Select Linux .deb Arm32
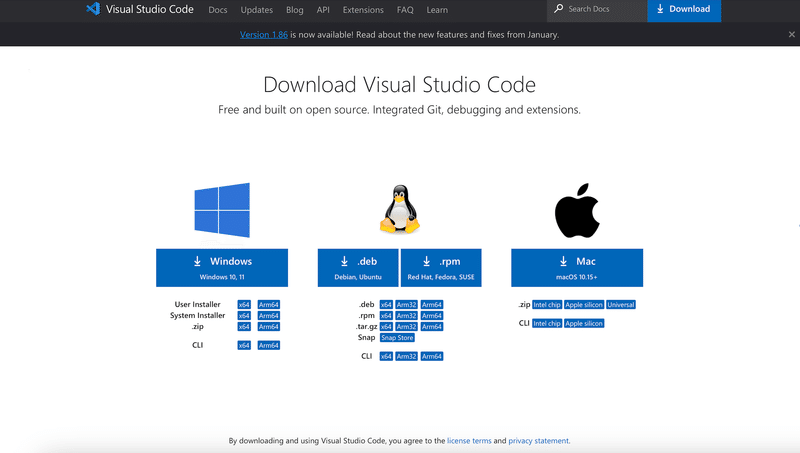 click(x=407, y=305)
